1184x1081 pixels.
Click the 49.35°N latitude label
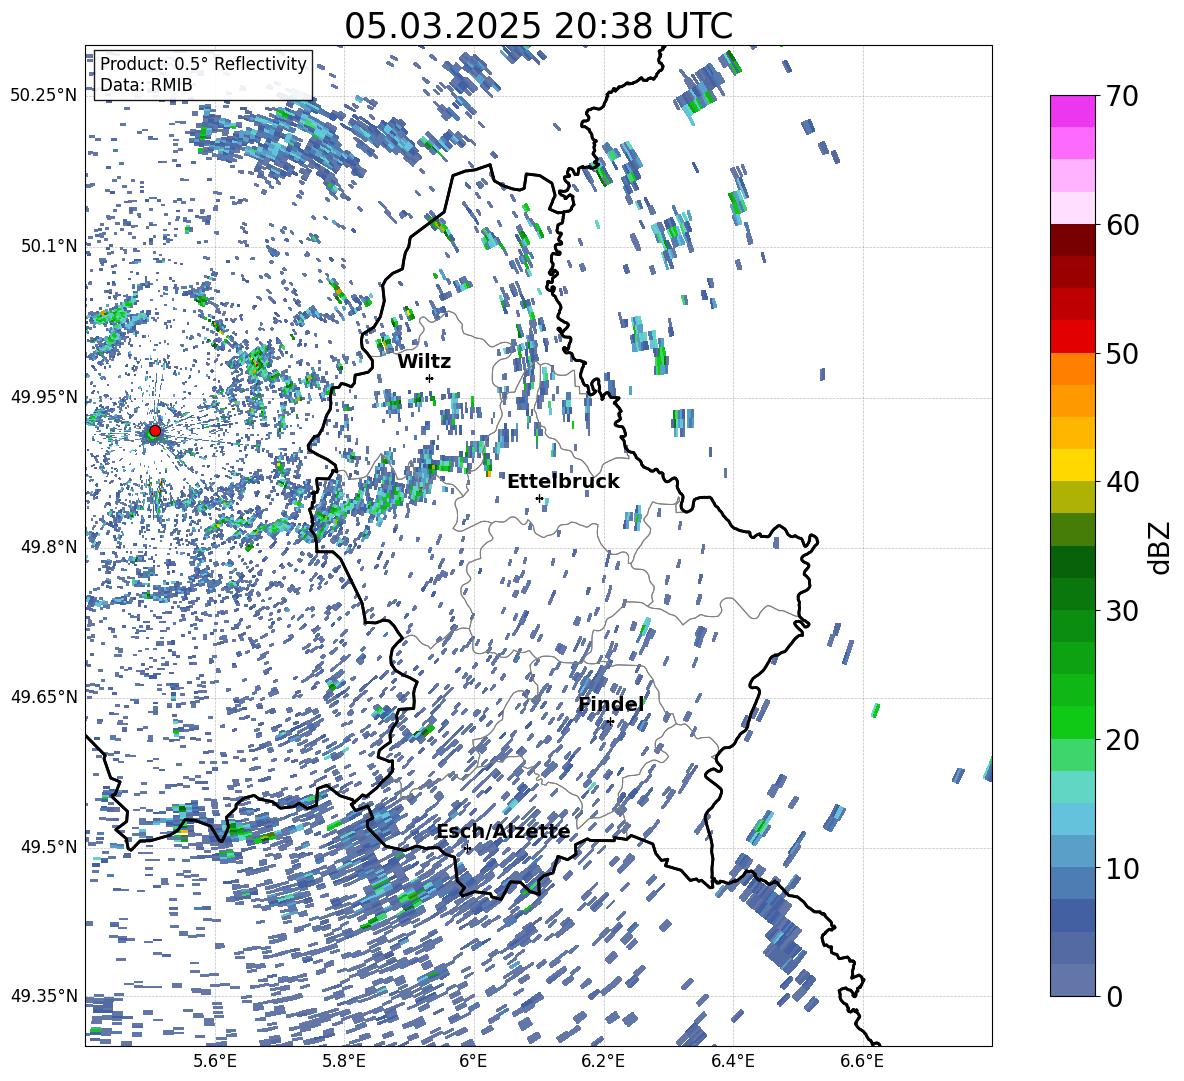coord(44,996)
